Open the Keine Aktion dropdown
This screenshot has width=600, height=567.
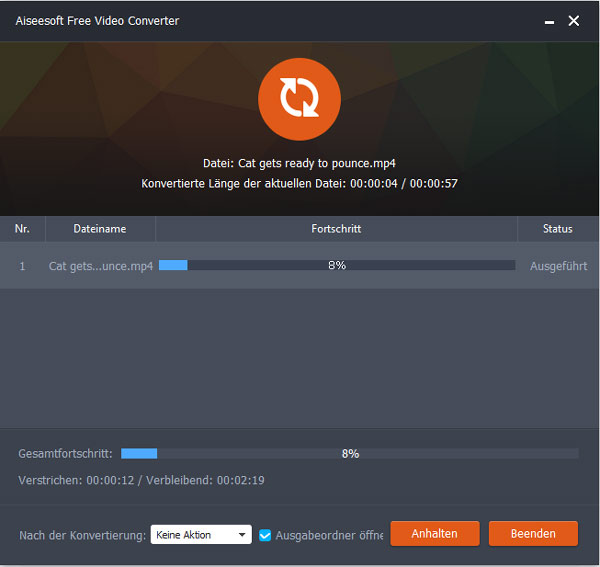click(201, 535)
